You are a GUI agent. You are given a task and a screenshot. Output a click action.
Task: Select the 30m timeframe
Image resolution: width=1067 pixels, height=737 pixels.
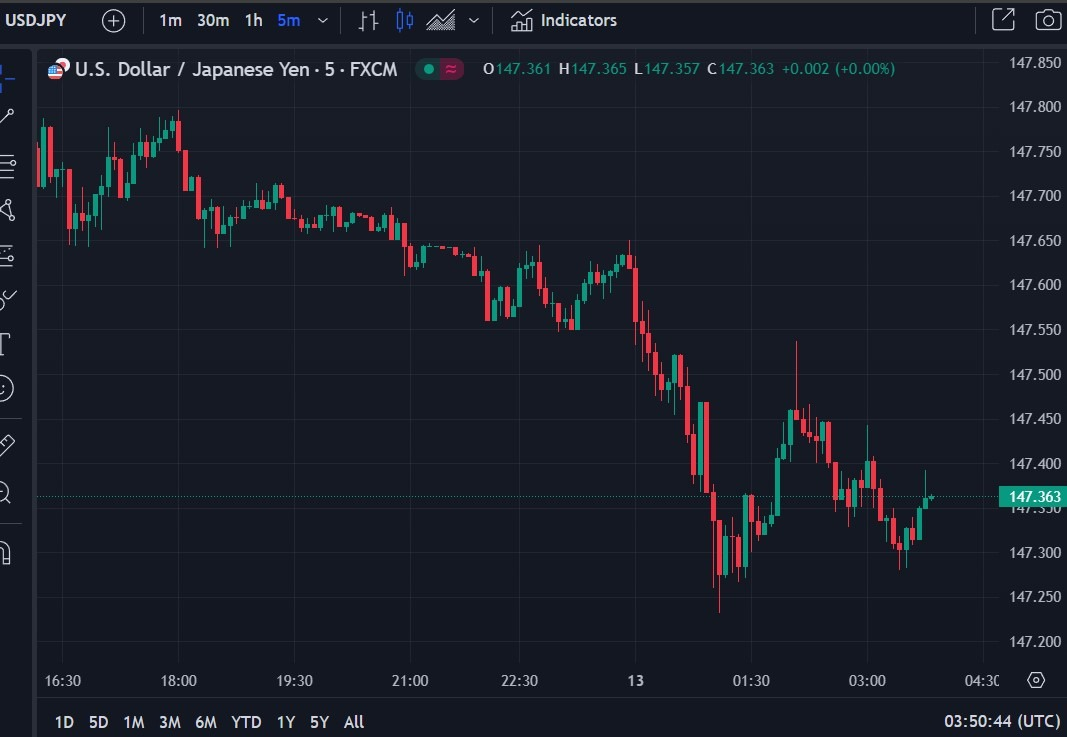(213, 21)
